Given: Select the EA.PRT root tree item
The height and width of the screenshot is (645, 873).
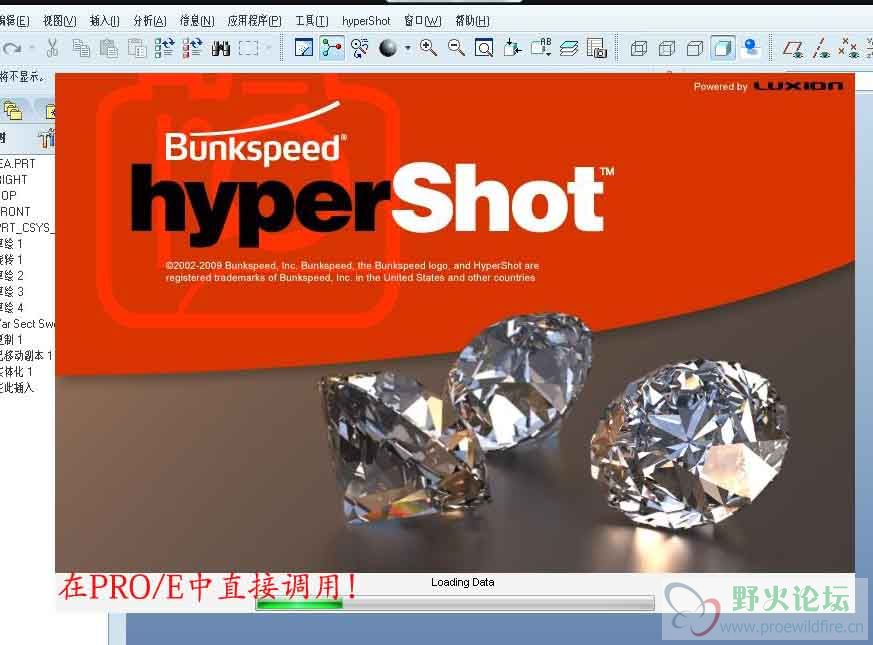Looking at the screenshot, I should (18, 164).
